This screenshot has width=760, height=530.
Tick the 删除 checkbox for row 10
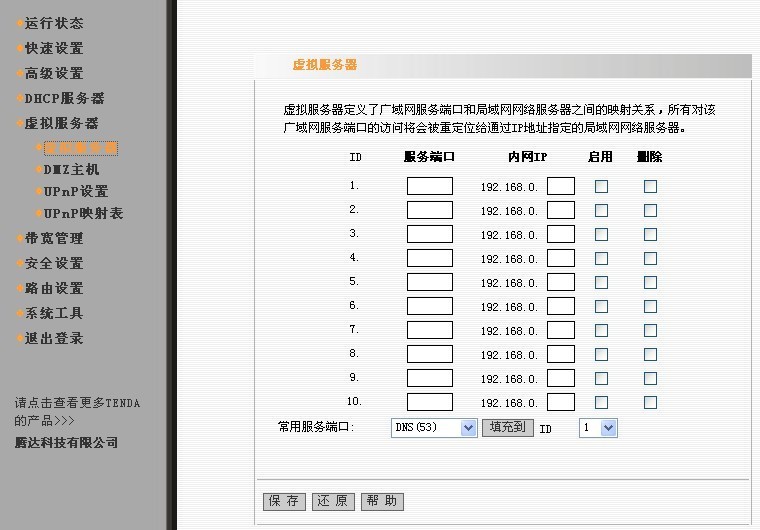coord(650,402)
